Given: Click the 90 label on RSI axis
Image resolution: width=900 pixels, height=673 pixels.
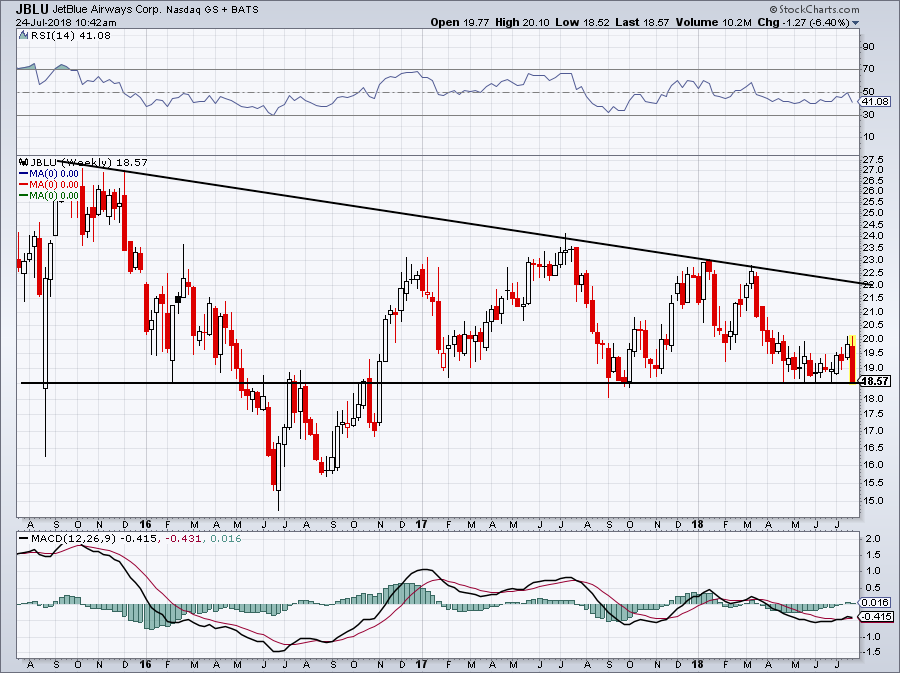Looking at the screenshot, I should (868, 47).
